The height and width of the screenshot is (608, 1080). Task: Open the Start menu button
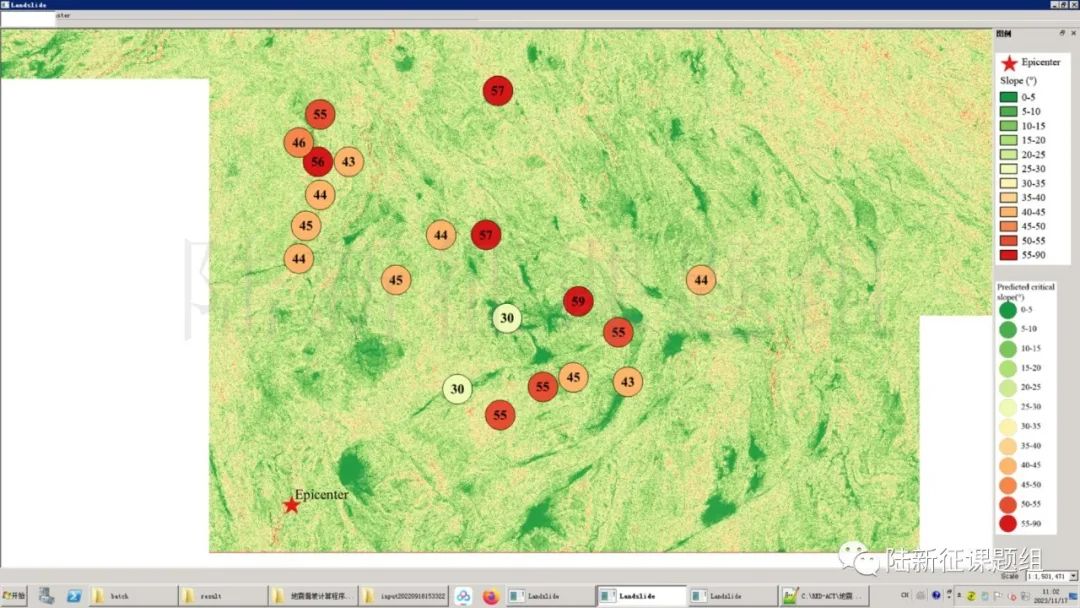(x=14, y=596)
